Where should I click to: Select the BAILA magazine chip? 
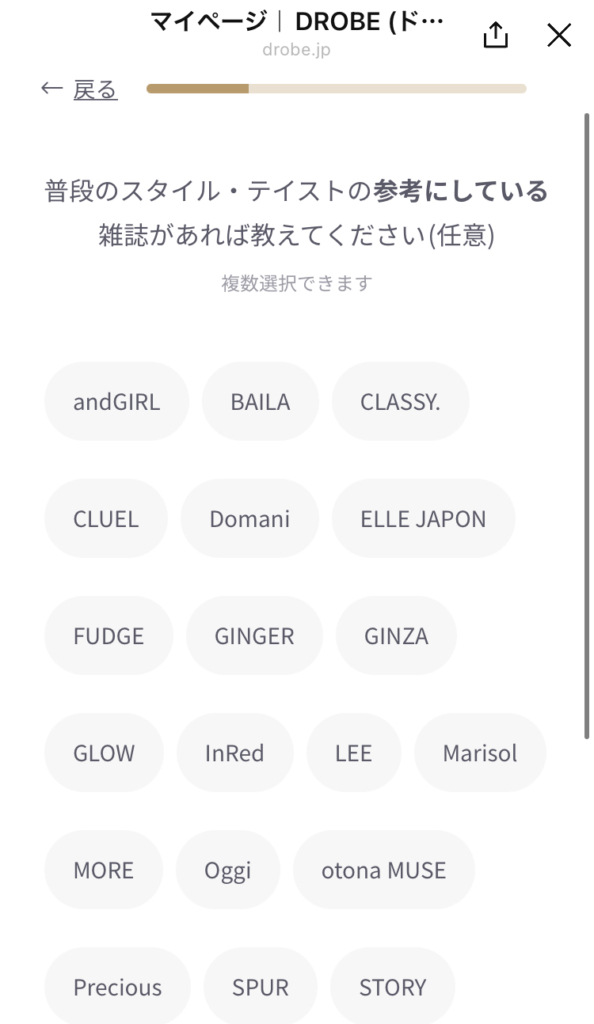point(260,401)
